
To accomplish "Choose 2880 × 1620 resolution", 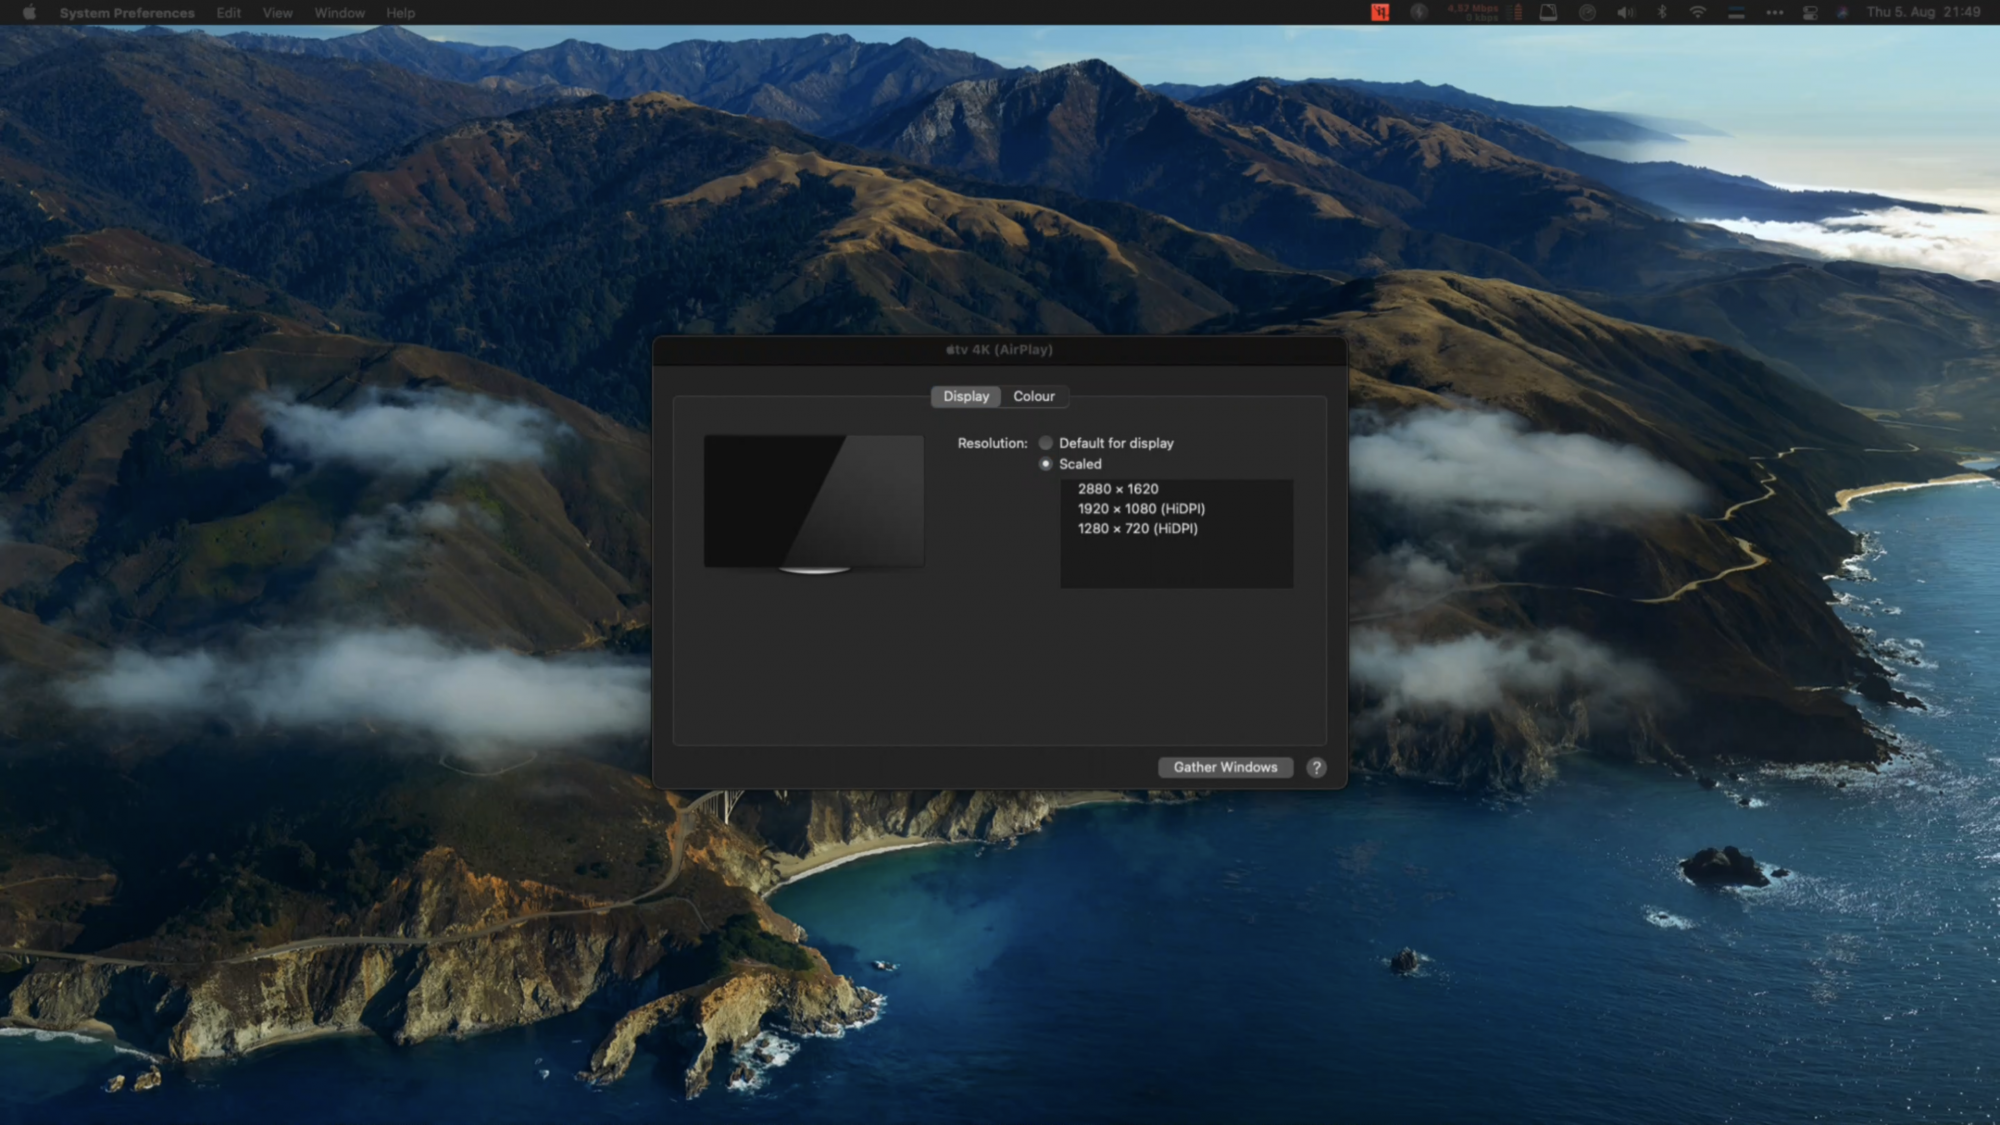I will click(1118, 489).
